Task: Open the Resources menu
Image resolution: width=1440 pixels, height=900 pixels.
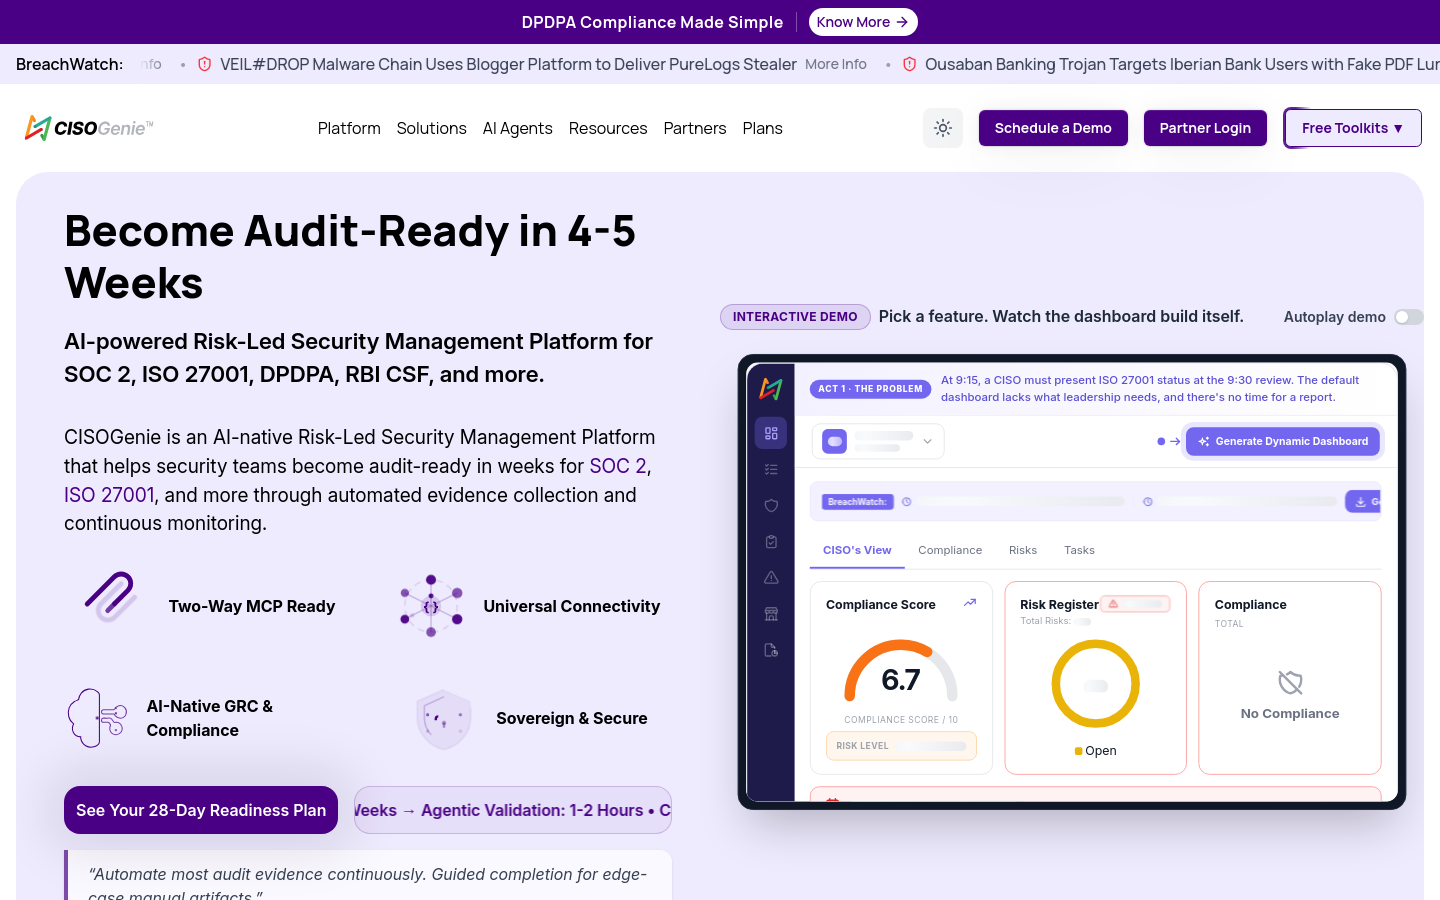Action: pos(608,128)
